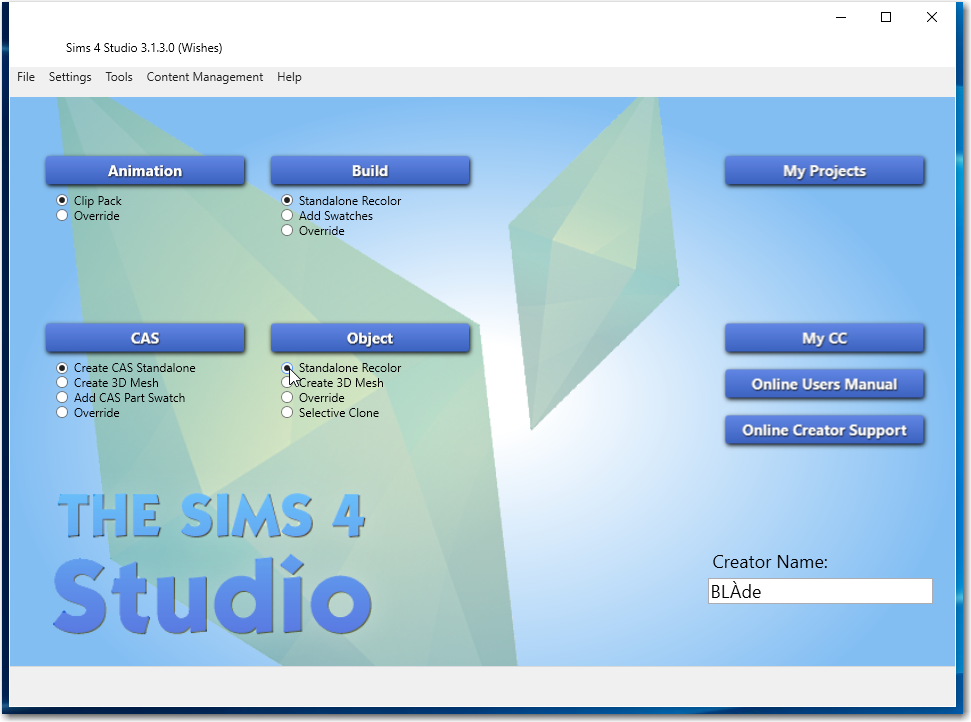Open the My CC button
This screenshot has height=722, width=971.
824,337
